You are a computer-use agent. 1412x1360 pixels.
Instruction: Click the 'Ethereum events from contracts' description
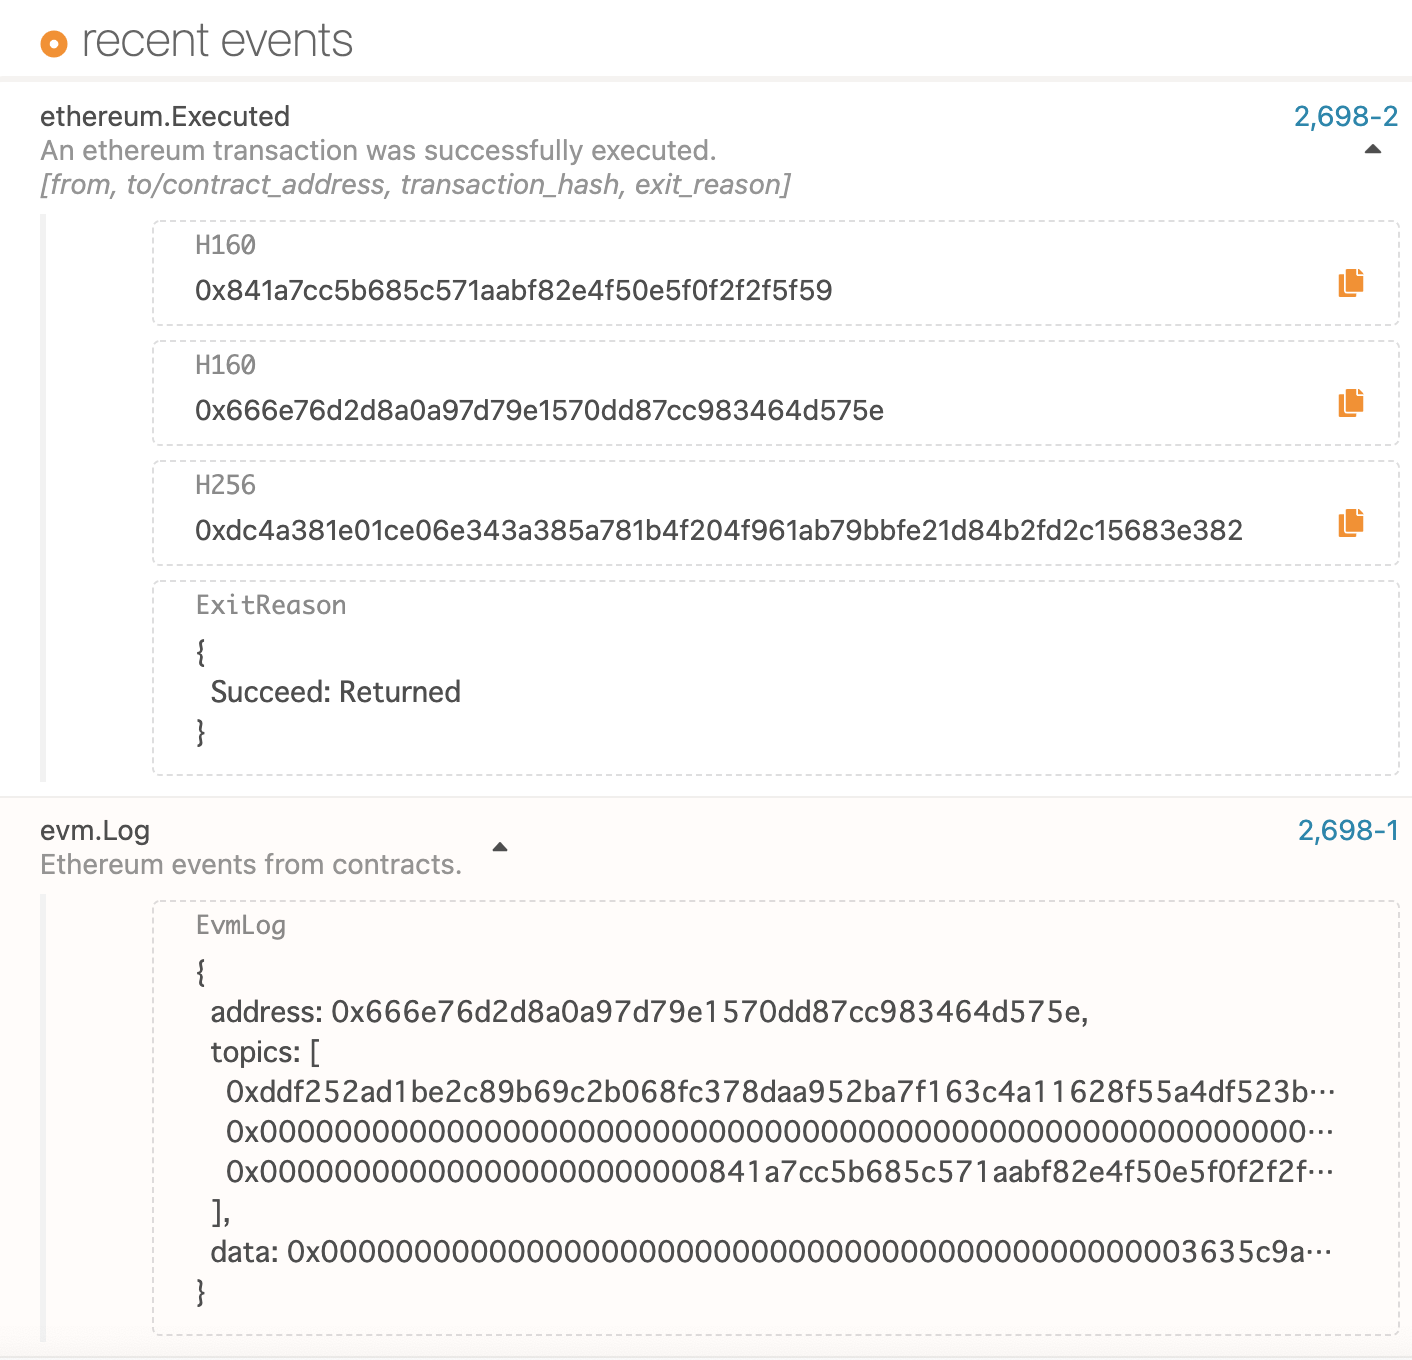point(251,865)
